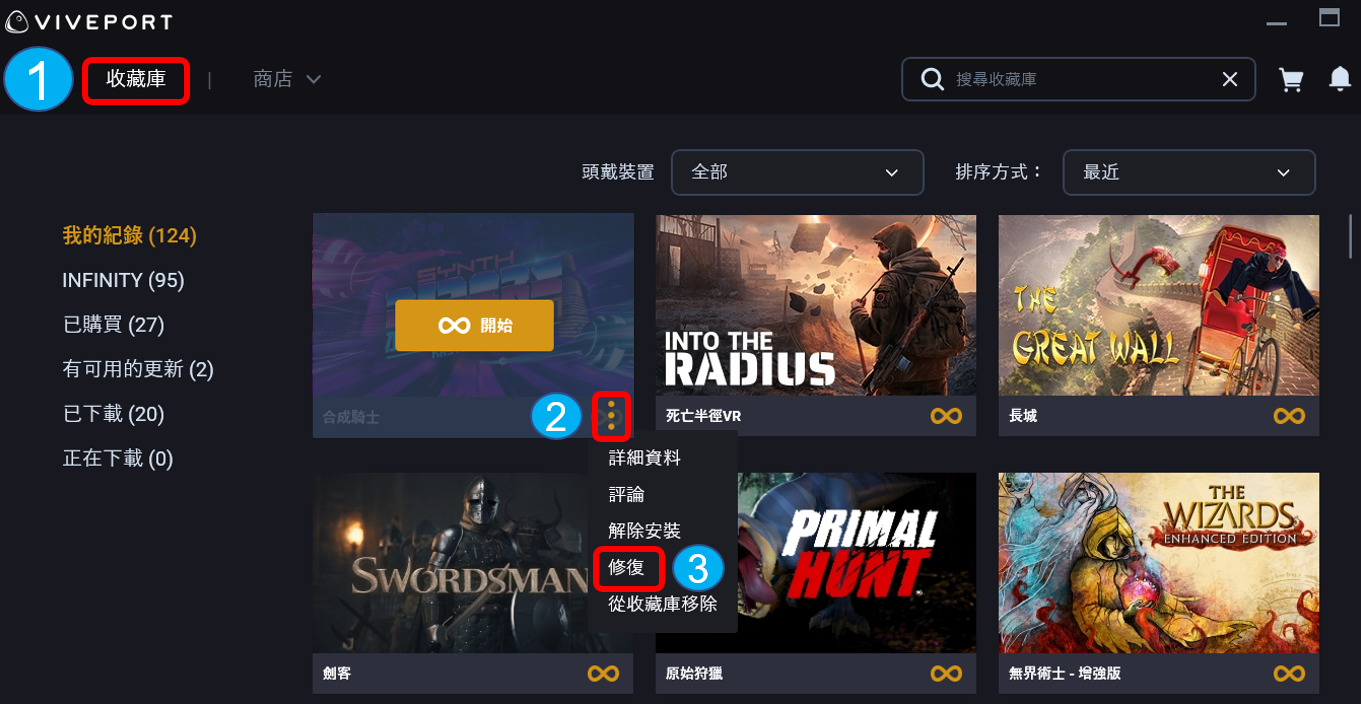Open the notifications bell icon
1361x704 pixels.
pos(1340,79)
